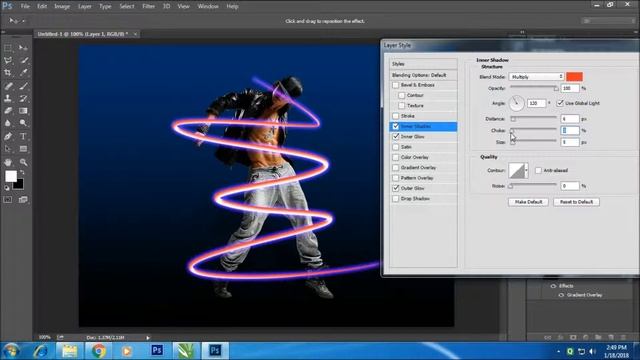Enable the Pattern Overlay checkbox
Viewport: 640px width, 360px height.
pyautogui.click(x=396, y=178)
